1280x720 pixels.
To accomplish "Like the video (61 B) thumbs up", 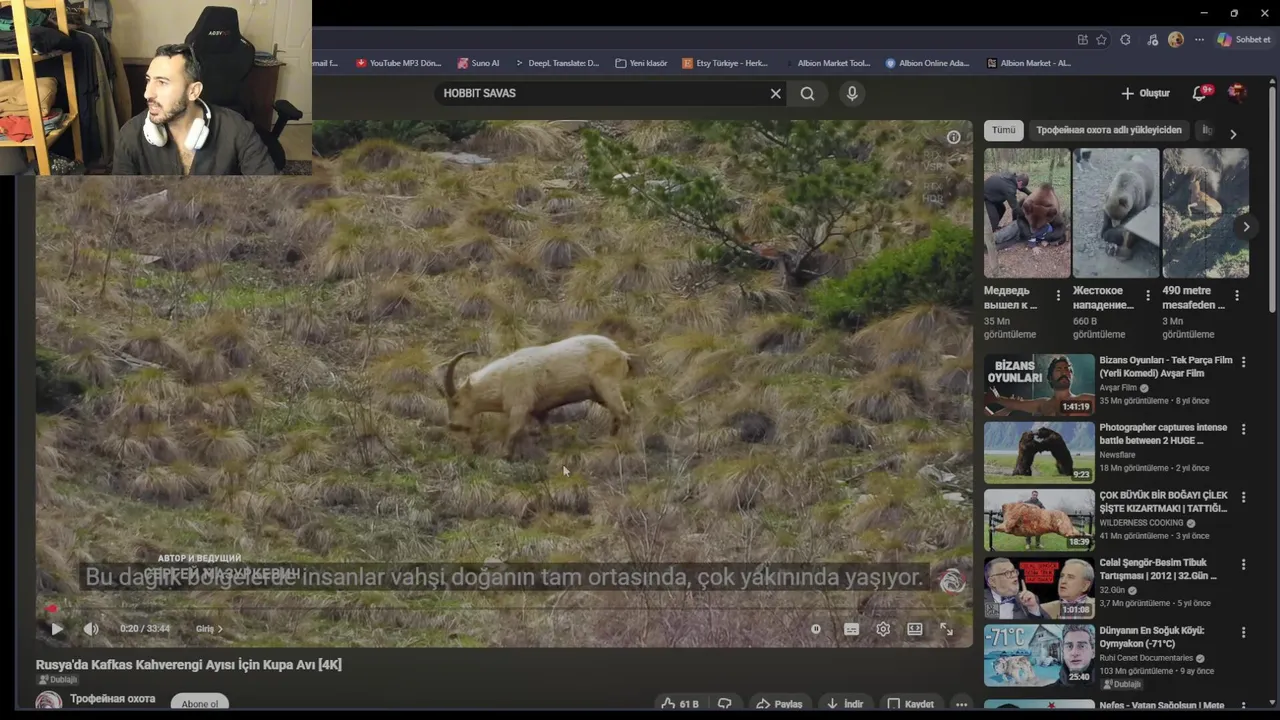I will [680, 704].
